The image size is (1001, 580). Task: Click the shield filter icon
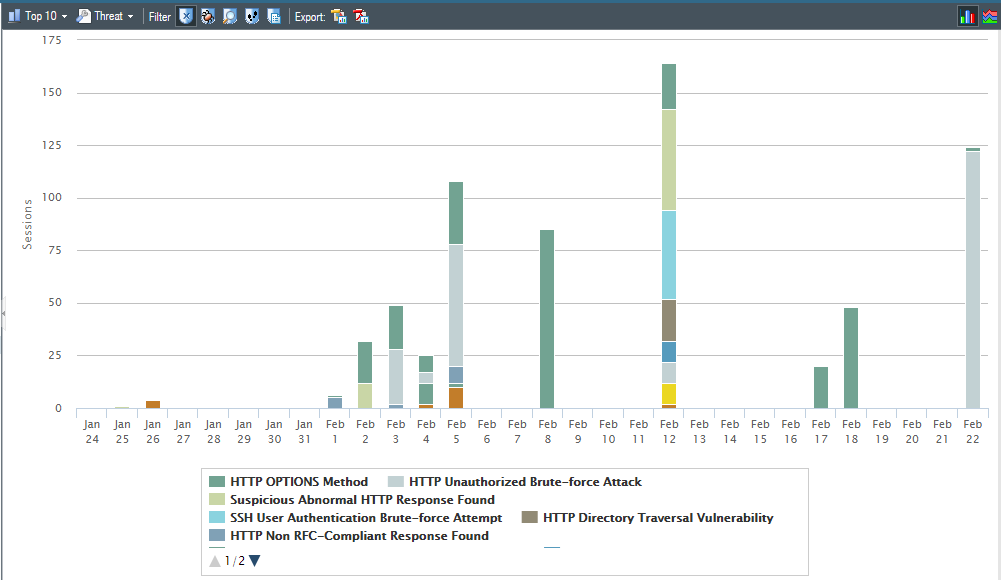[x=185, y=16]
